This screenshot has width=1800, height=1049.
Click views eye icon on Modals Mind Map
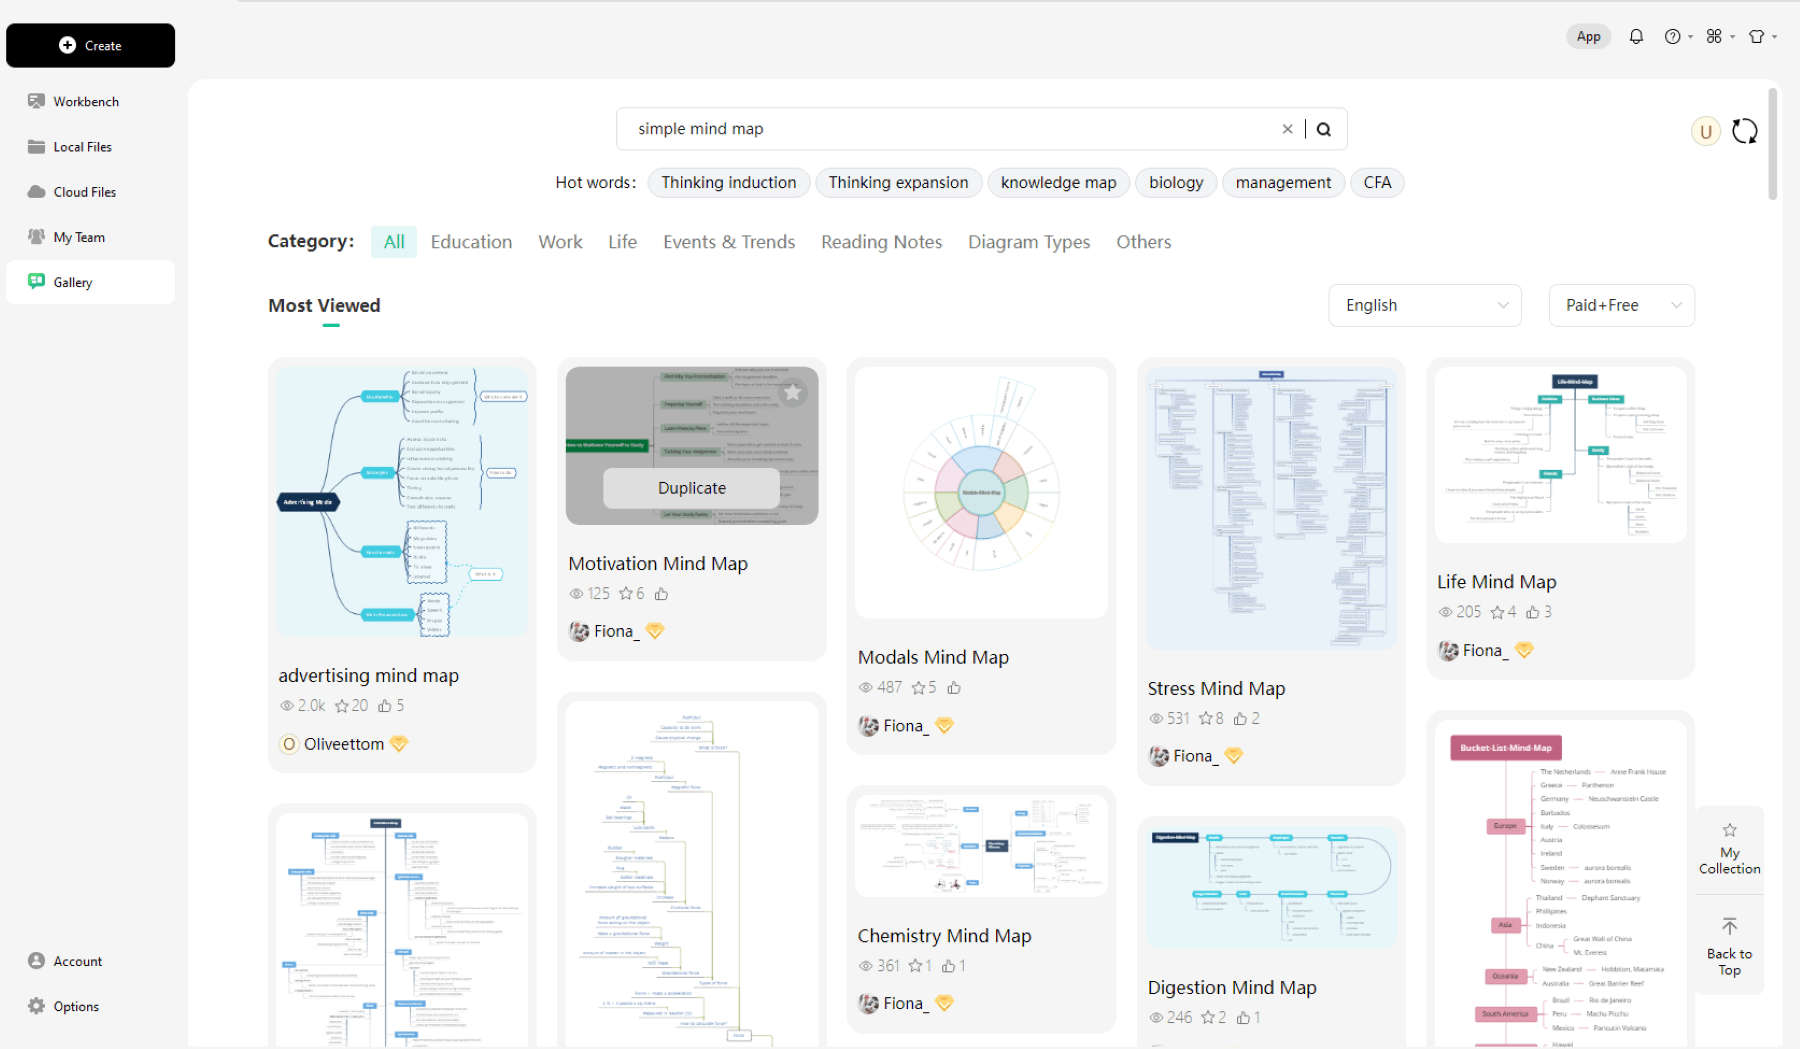pyautogui.click(x=866, y=688)
